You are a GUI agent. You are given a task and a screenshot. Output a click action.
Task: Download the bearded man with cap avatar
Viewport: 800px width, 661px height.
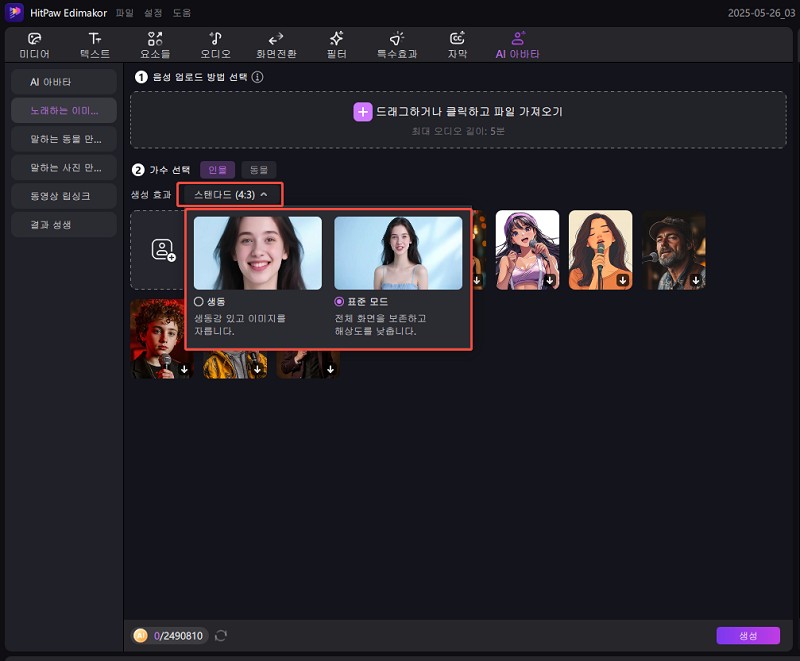point(696,280)
